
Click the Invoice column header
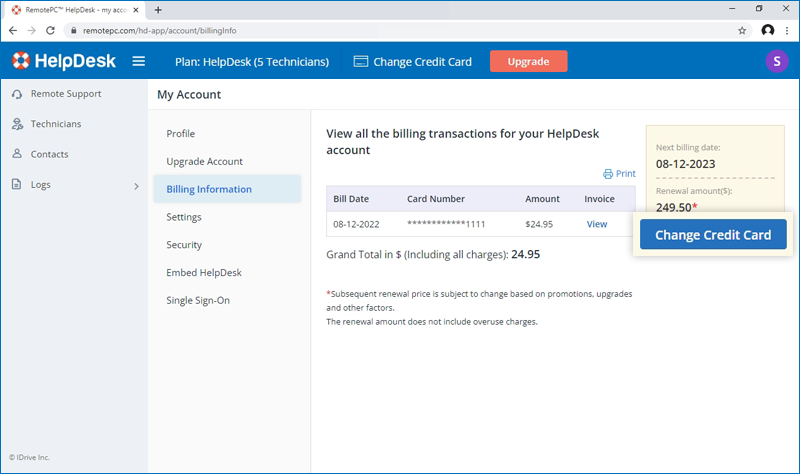[x=599, y=199]
